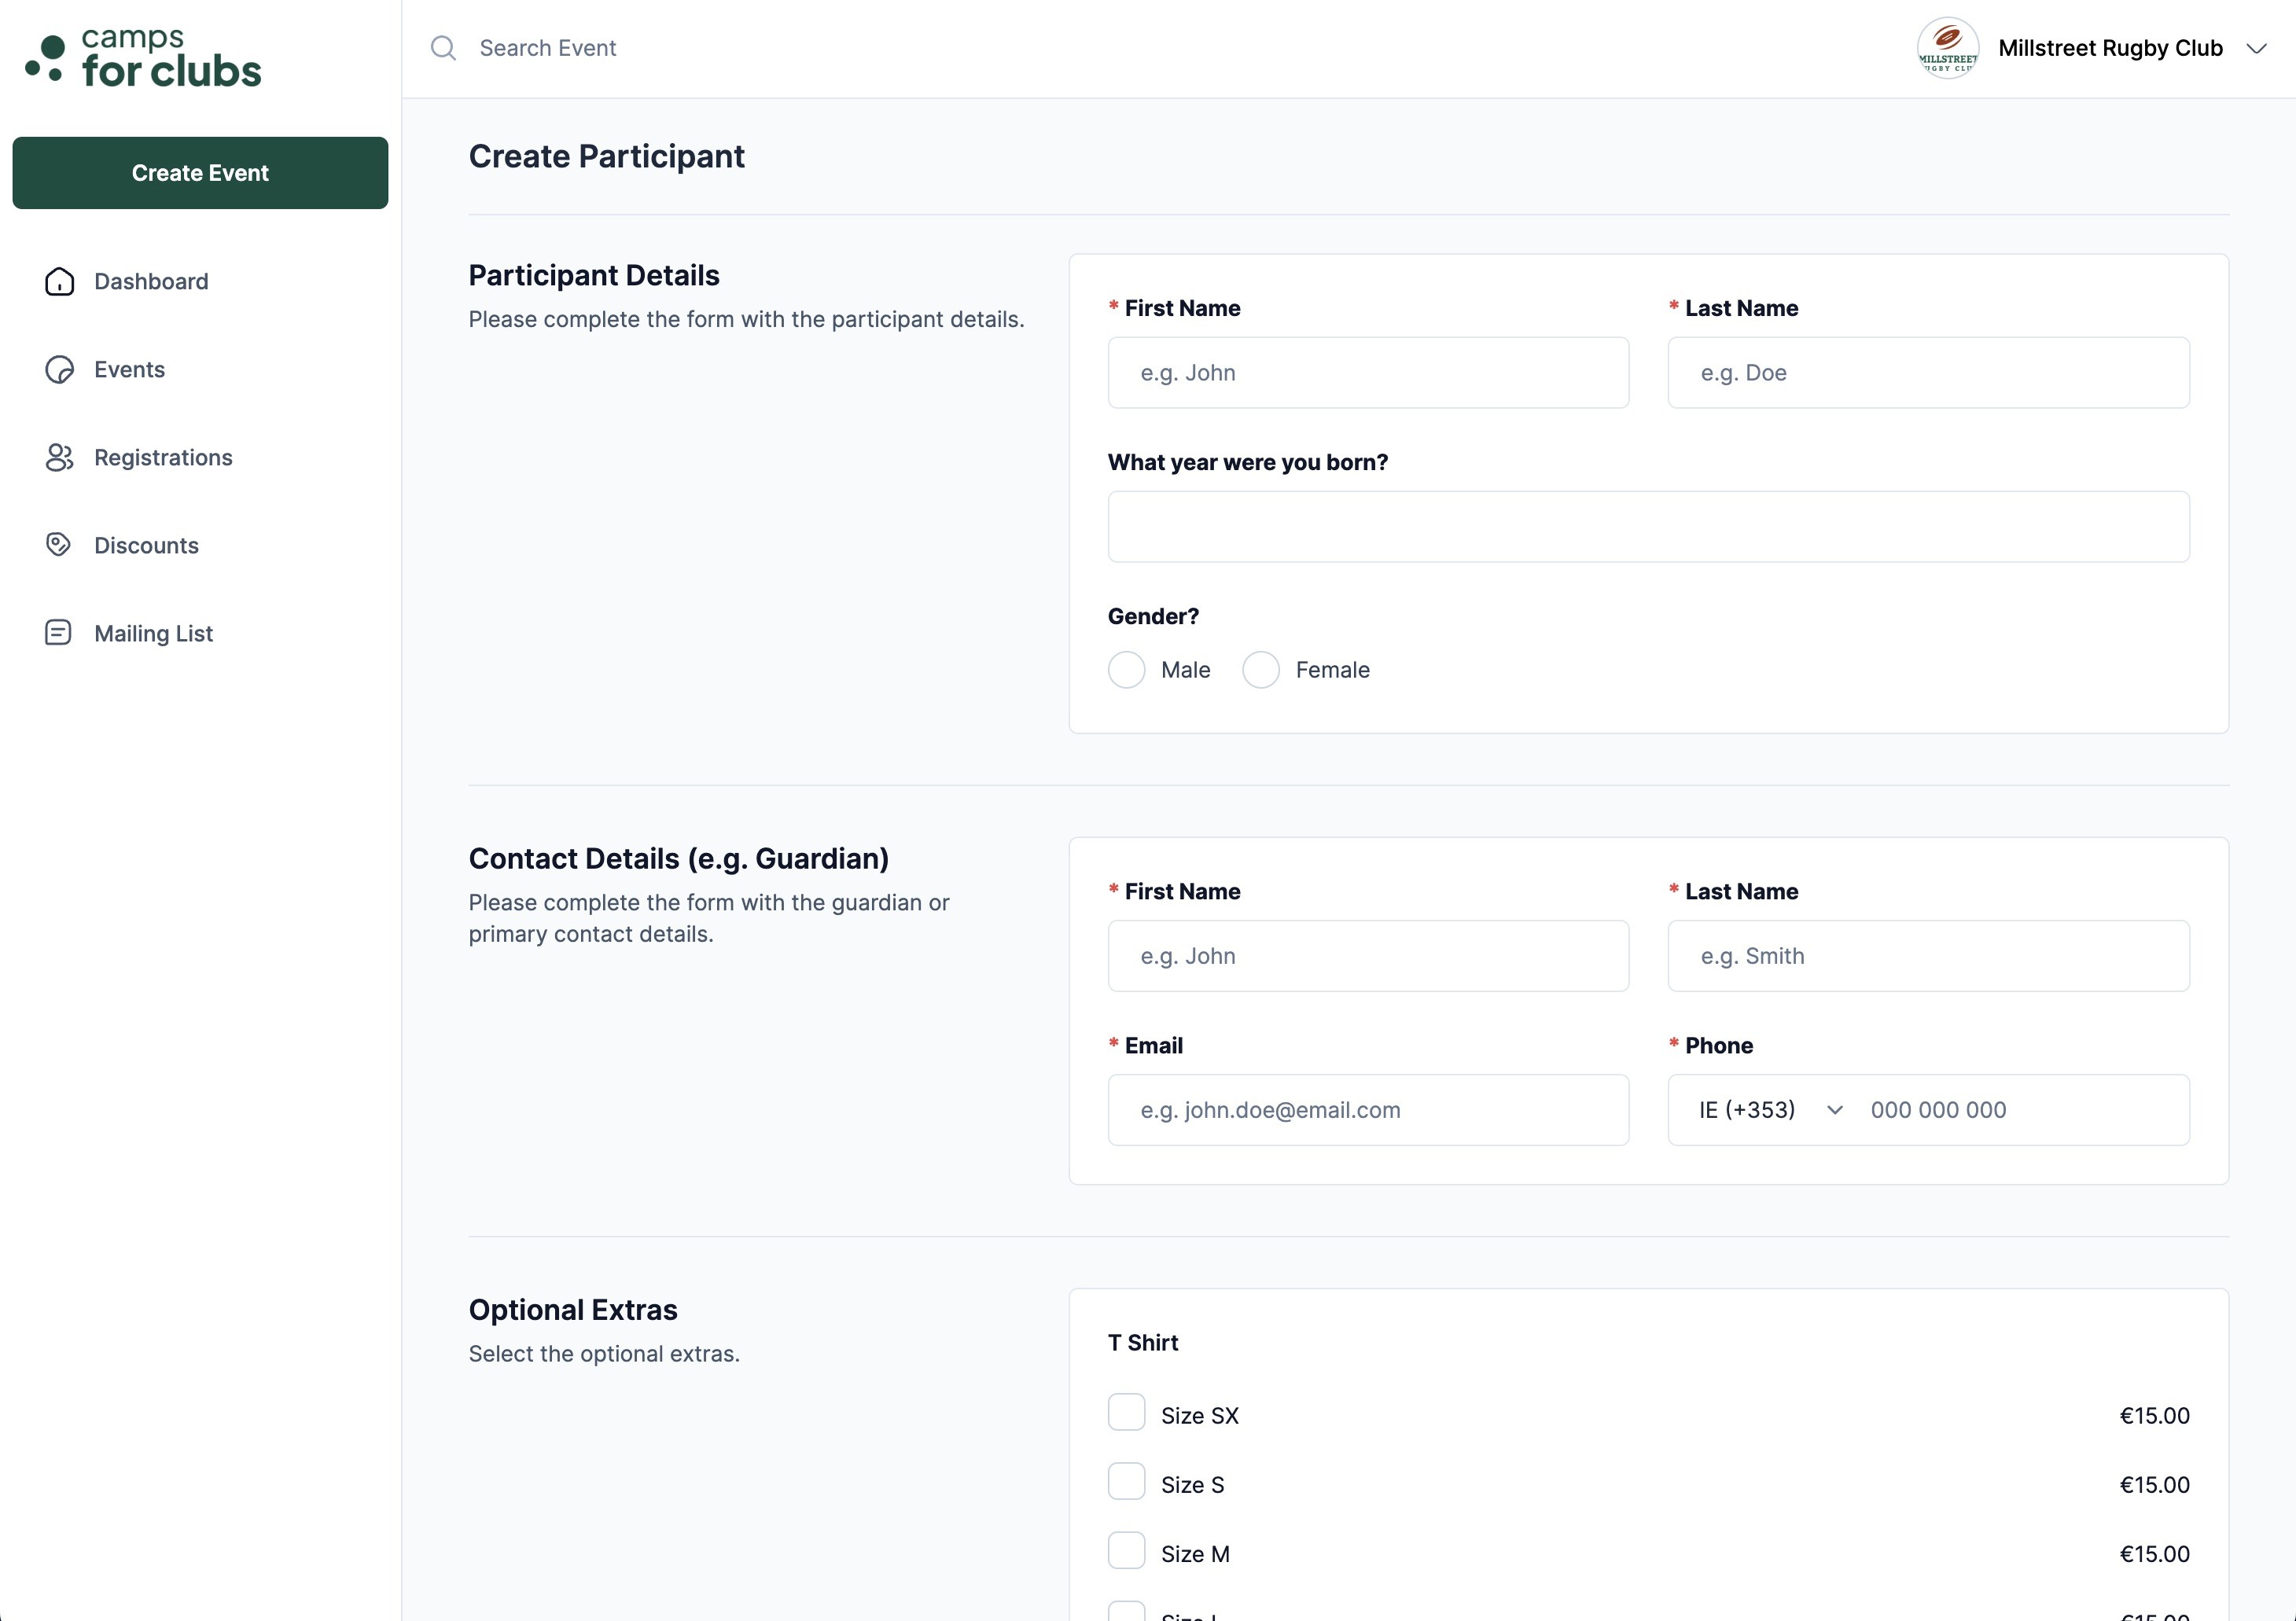Focus the participant First Name field
The width and height of the screenshot is (2296, 1621).
click(x=1367, y=372)
